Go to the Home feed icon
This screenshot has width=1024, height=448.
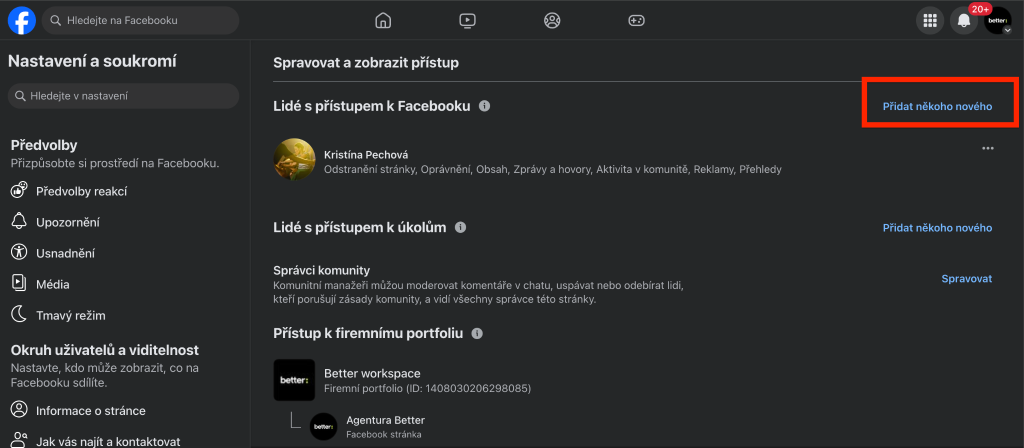(x=383, y=21)
